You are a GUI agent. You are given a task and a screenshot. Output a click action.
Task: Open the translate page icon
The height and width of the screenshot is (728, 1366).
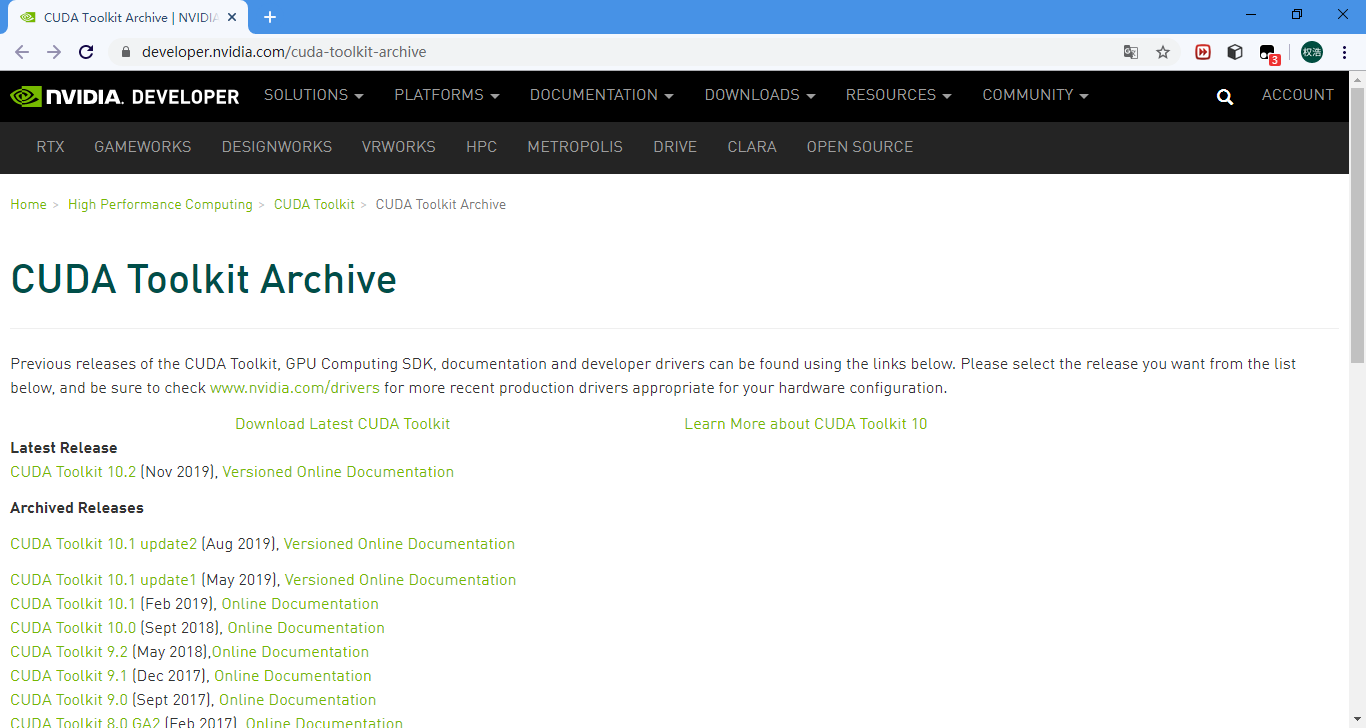1131,52
